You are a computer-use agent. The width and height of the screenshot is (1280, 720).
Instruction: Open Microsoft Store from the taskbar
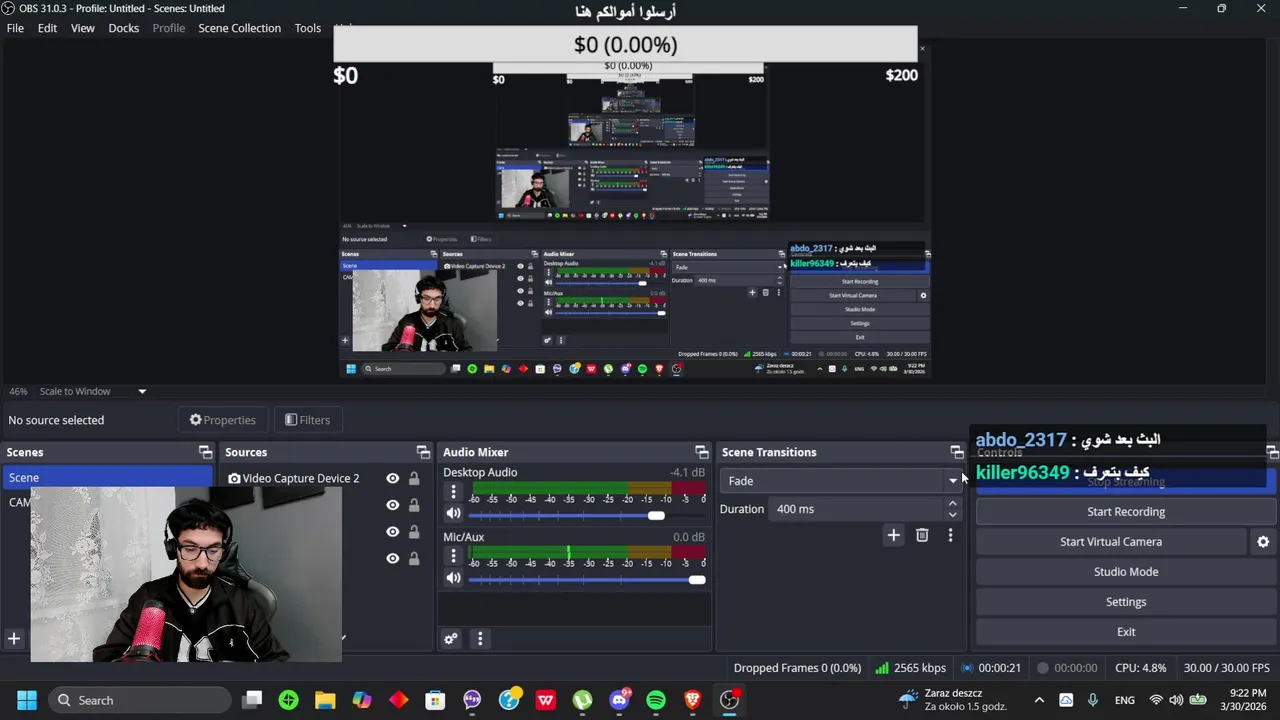[x=435, y=700]
